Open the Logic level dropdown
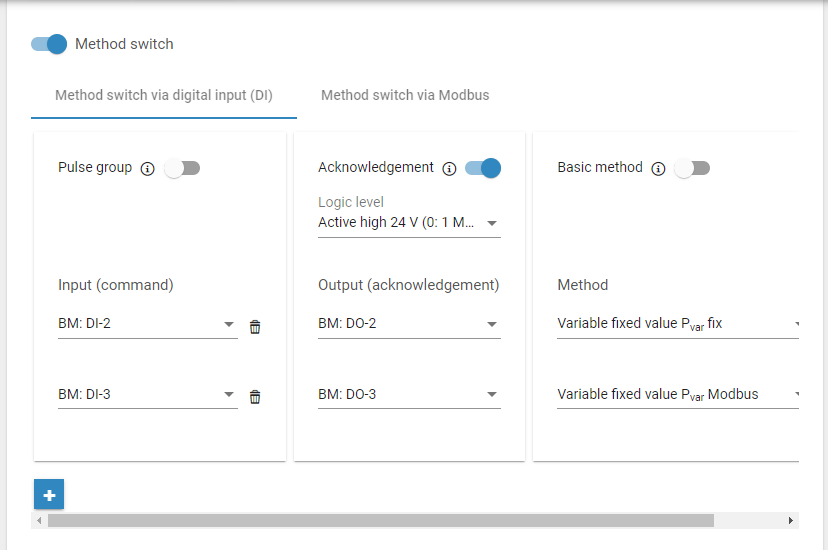This screenshot has height=550, width=828. (x=408, y=223)
